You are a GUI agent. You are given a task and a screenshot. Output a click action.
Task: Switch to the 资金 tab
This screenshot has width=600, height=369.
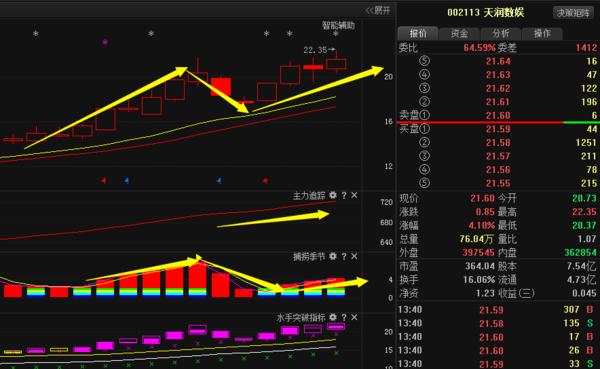click(459, 34)
